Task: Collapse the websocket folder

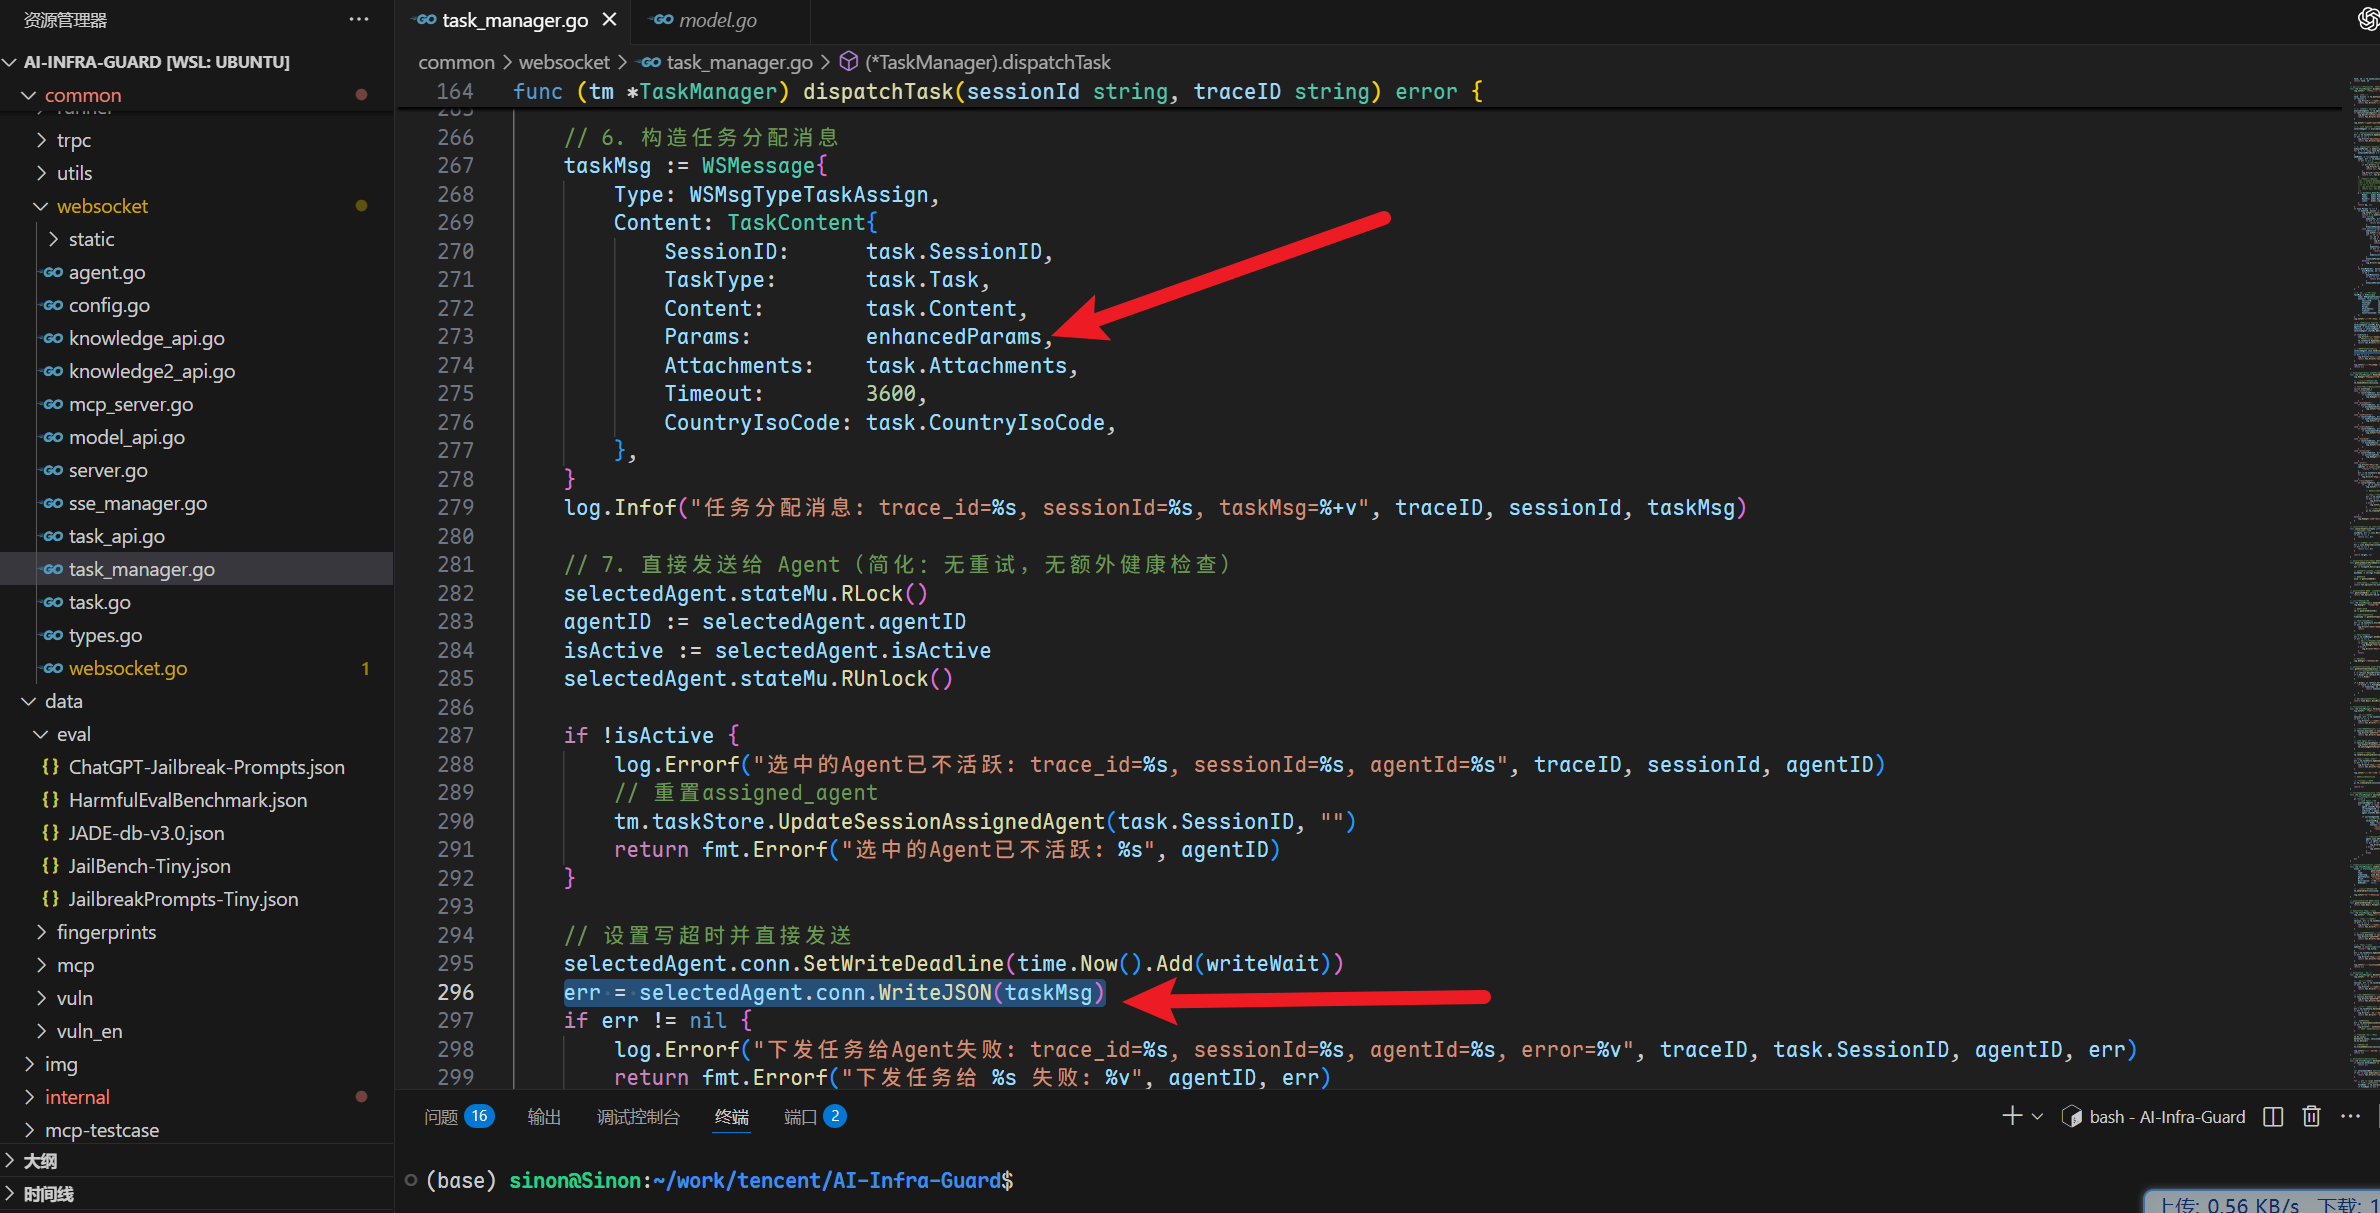Action: pos(102,206)
